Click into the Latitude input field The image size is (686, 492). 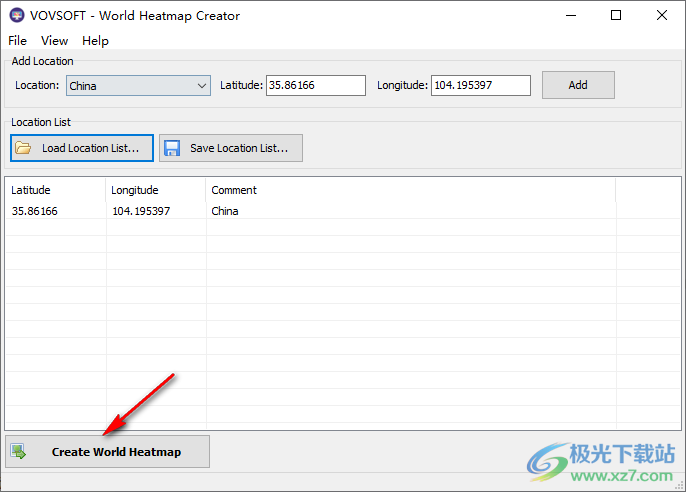point(316,85)
